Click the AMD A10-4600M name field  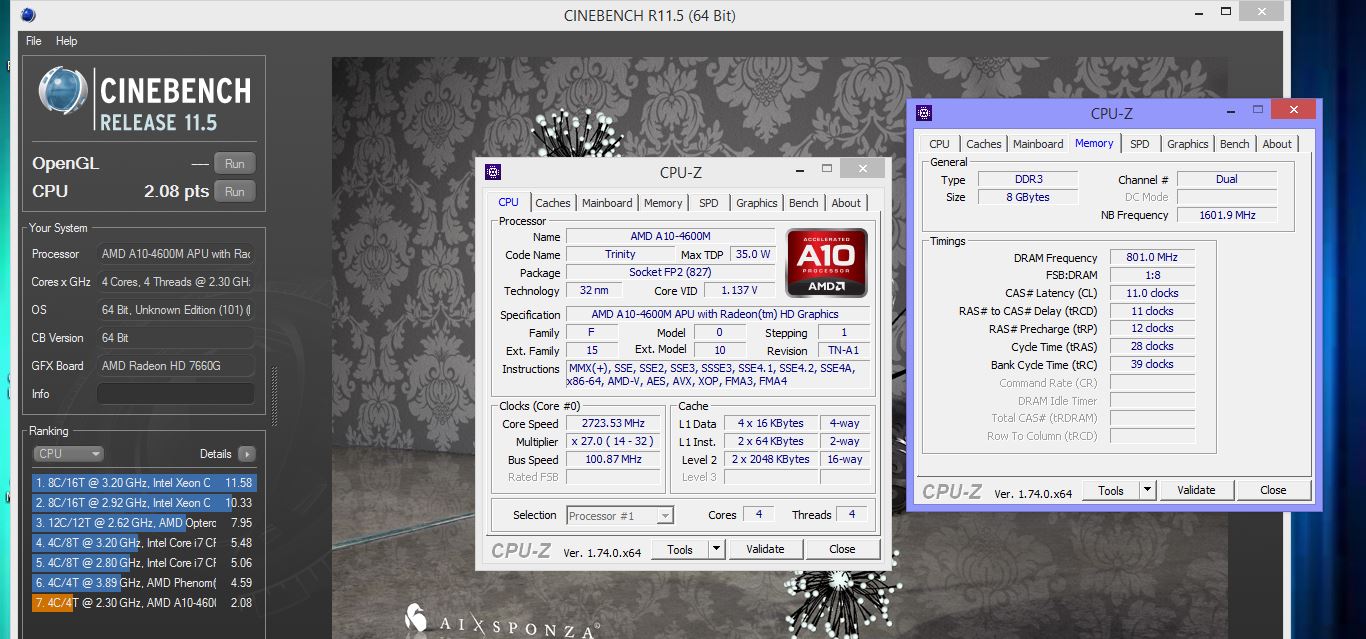(x=669, y=237)
